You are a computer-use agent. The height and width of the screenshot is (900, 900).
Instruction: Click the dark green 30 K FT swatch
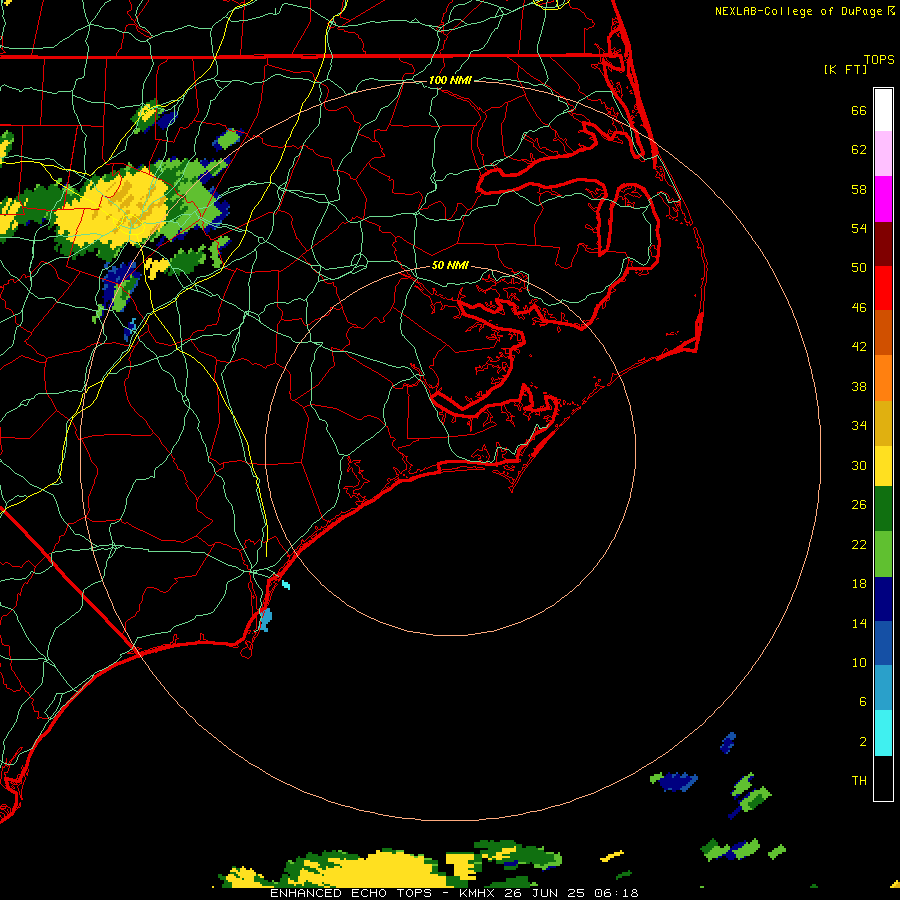coord(883,509)
